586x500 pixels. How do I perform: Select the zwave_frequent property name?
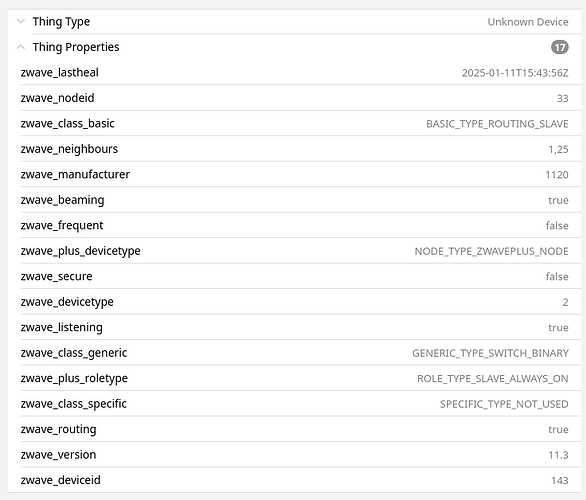(x=62, y=225)
